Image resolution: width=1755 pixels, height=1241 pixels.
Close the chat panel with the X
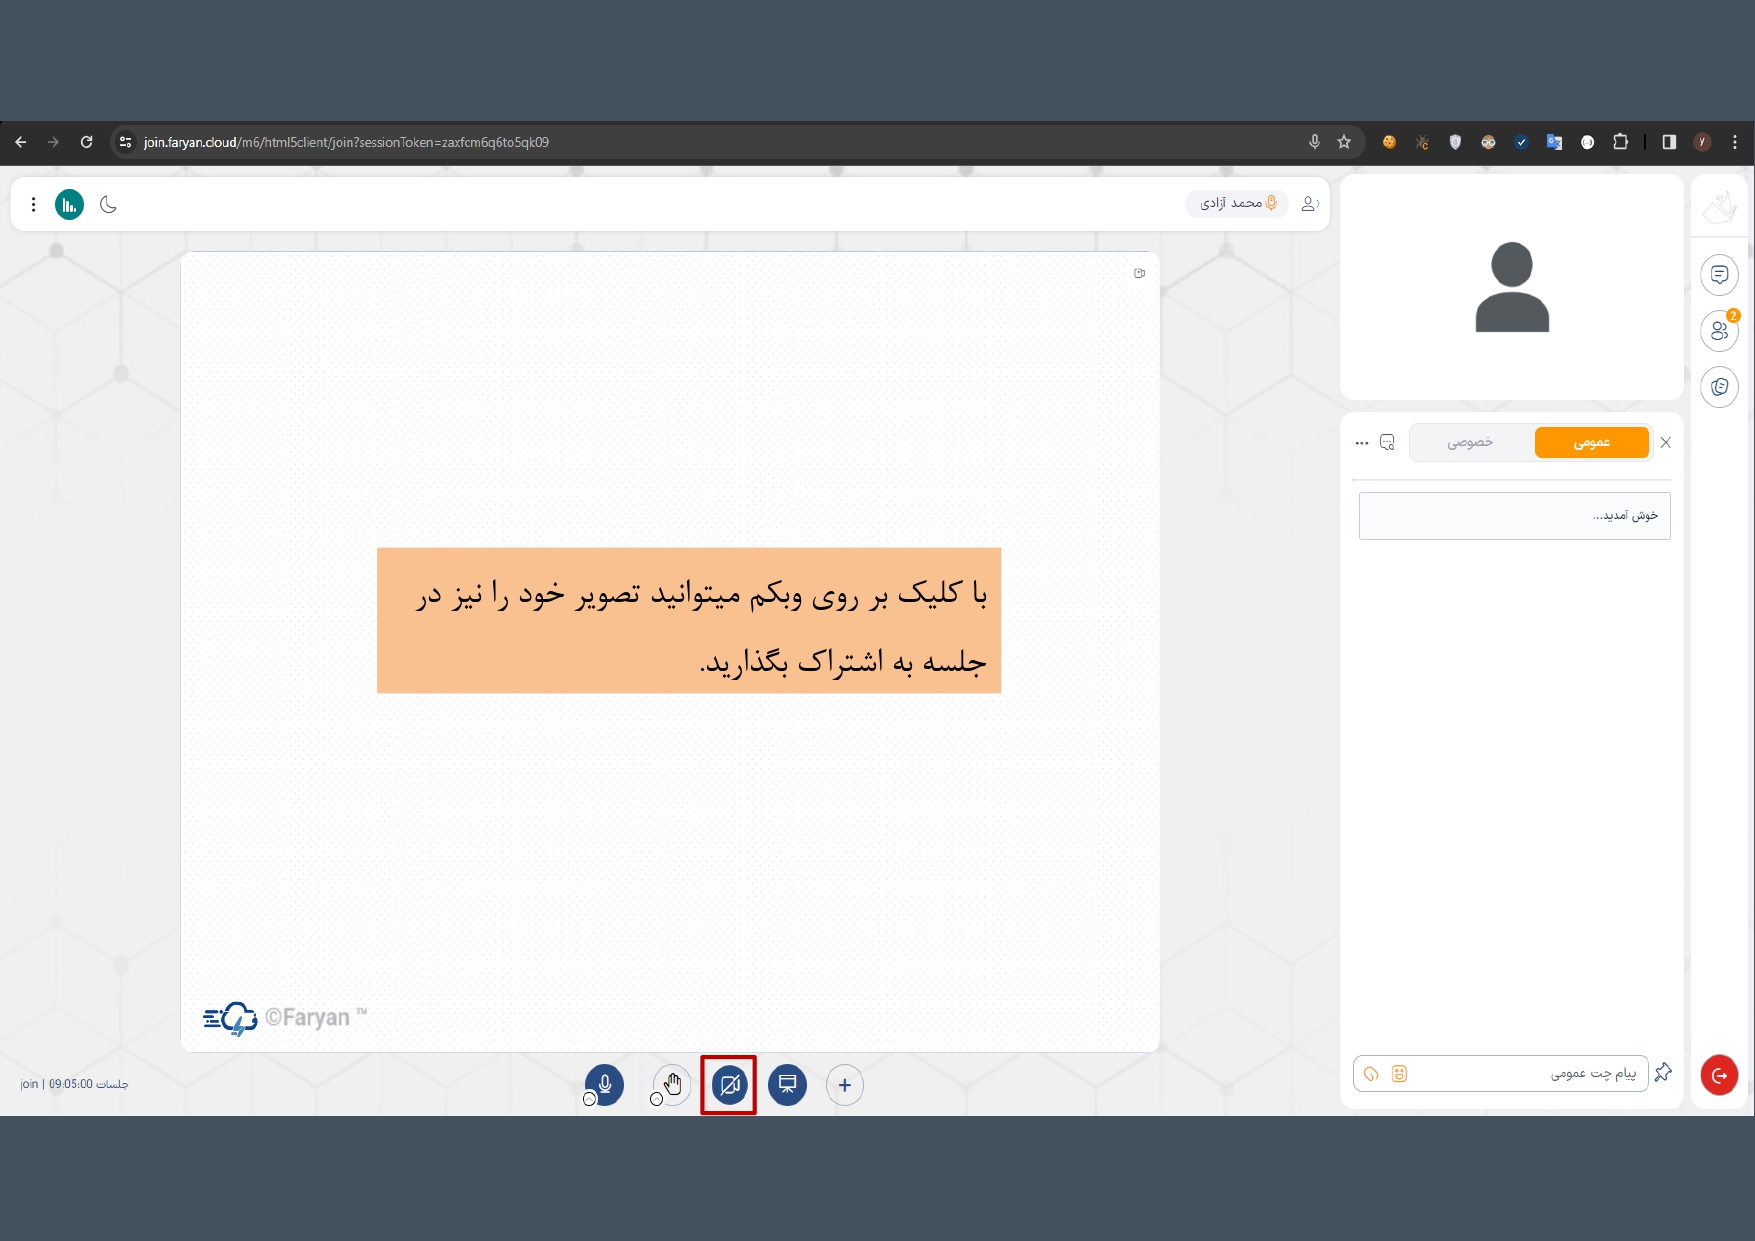1666,443
